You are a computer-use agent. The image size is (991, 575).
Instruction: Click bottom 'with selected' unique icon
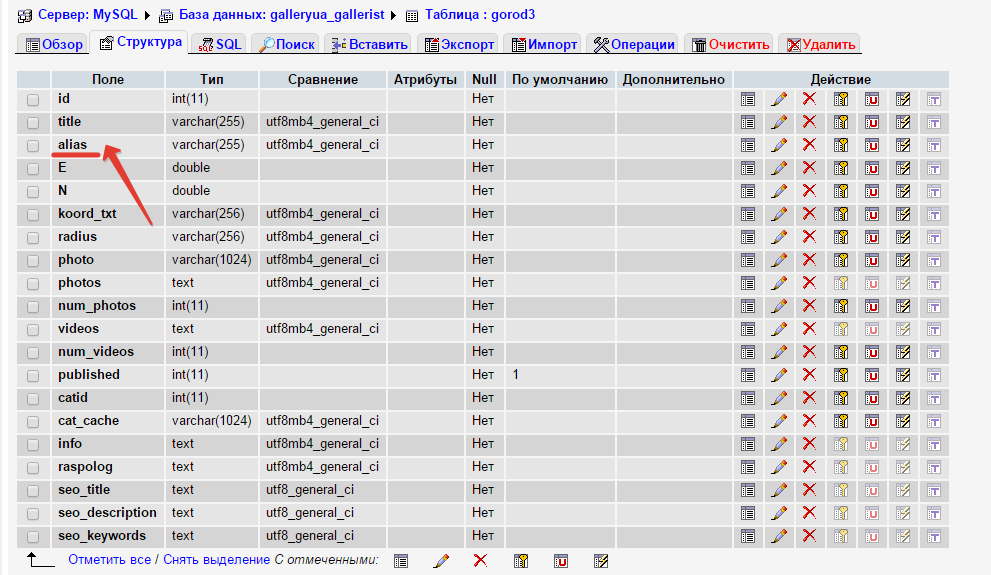click(x=561, y=560)
